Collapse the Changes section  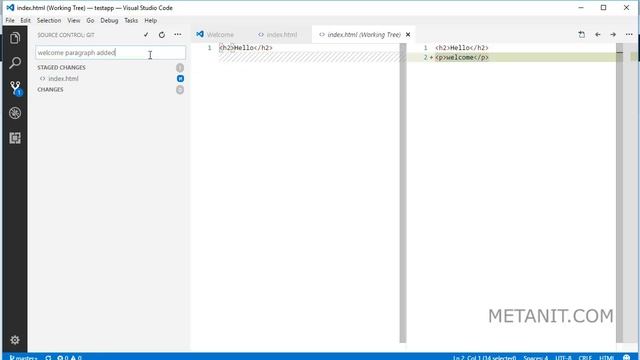pyautogui.click(x=50, y=89)
